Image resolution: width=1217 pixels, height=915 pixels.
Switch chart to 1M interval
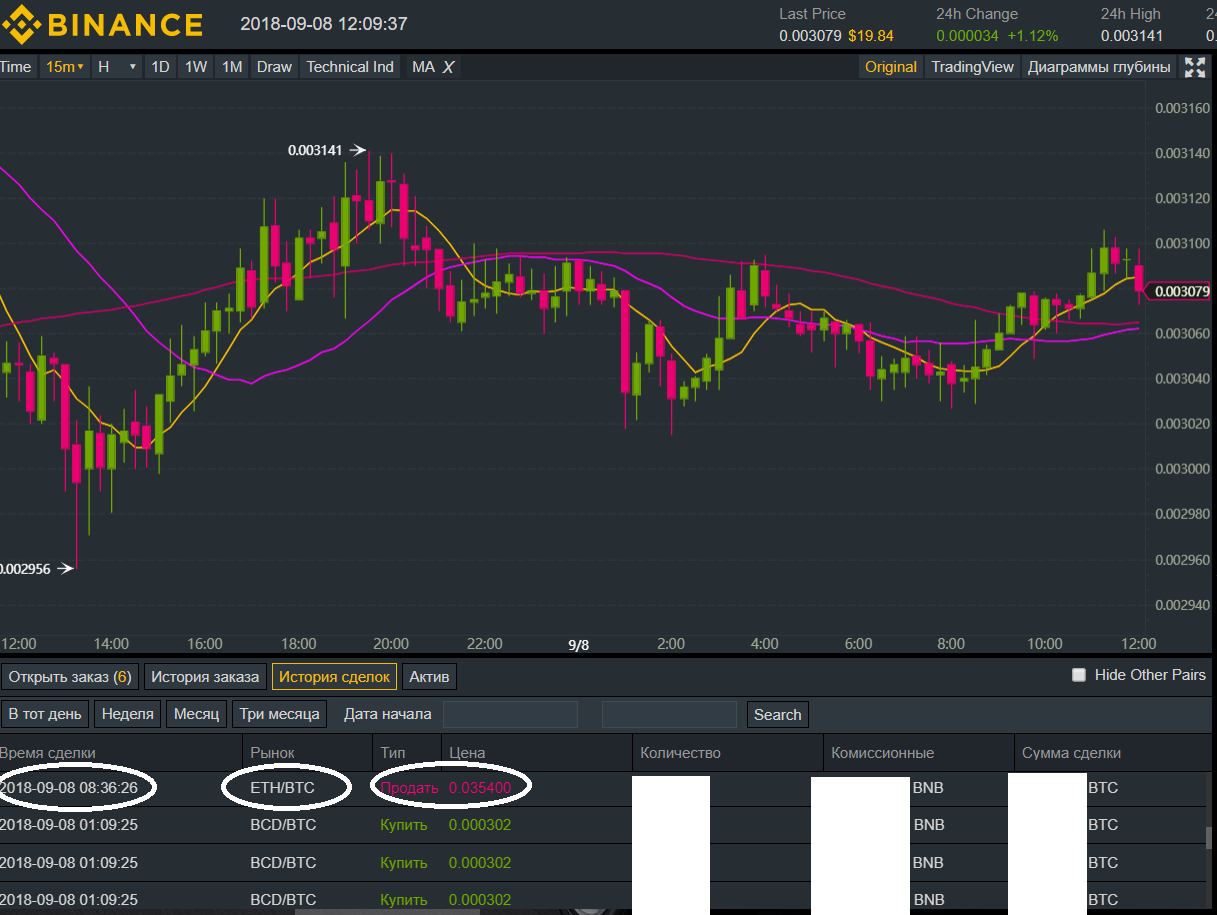(x=232, y=67)
